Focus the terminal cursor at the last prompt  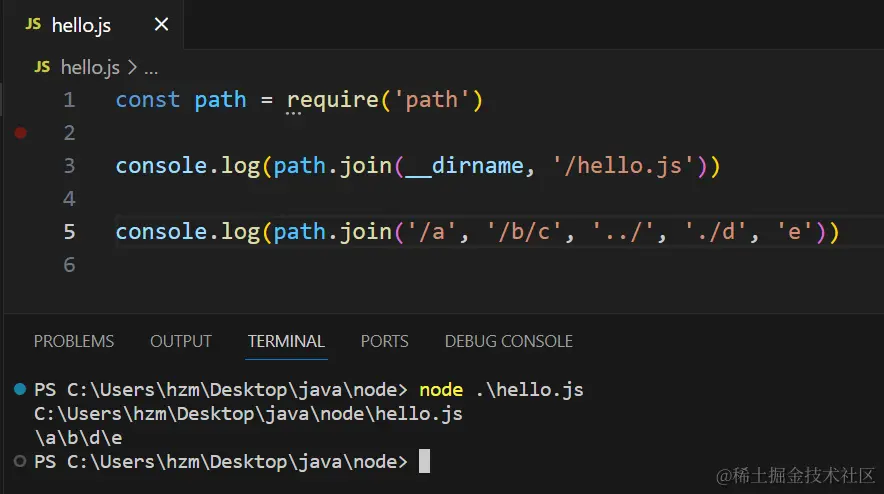point(425,461)
